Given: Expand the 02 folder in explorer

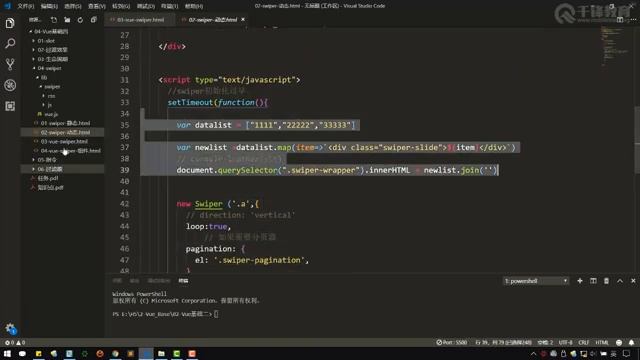Looking at the screenshot, I should tap(50, 50).
